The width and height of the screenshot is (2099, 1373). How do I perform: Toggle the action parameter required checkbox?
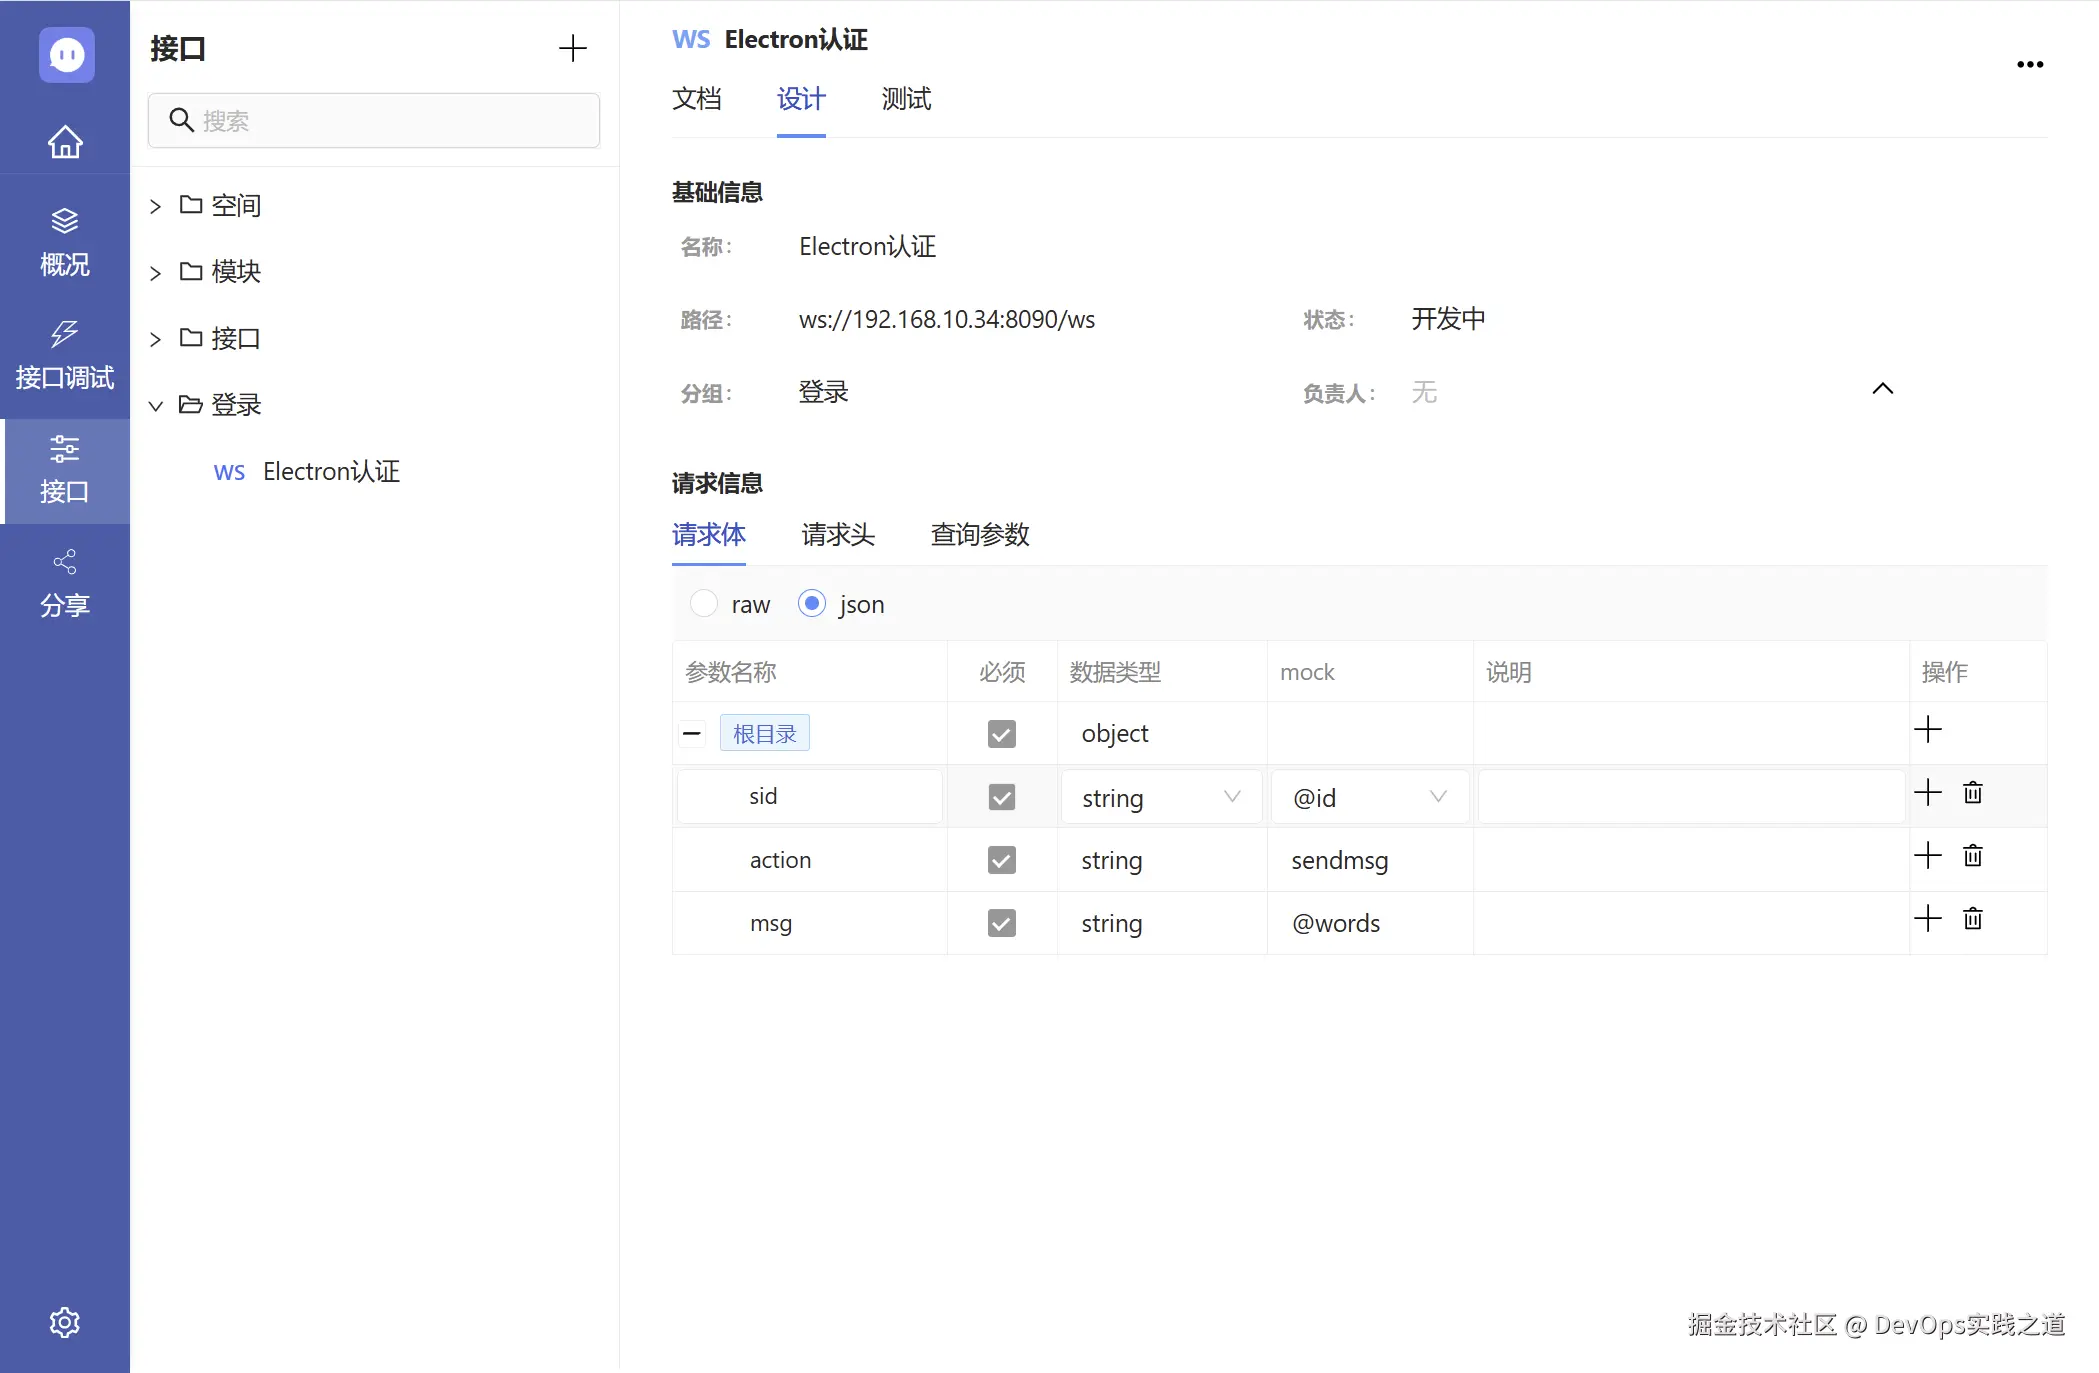1001,860
